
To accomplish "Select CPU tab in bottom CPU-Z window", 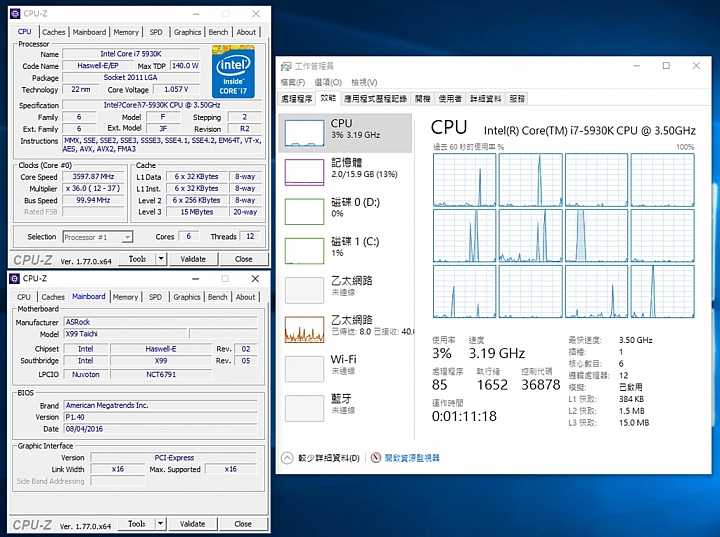I will tap(24, 297).
